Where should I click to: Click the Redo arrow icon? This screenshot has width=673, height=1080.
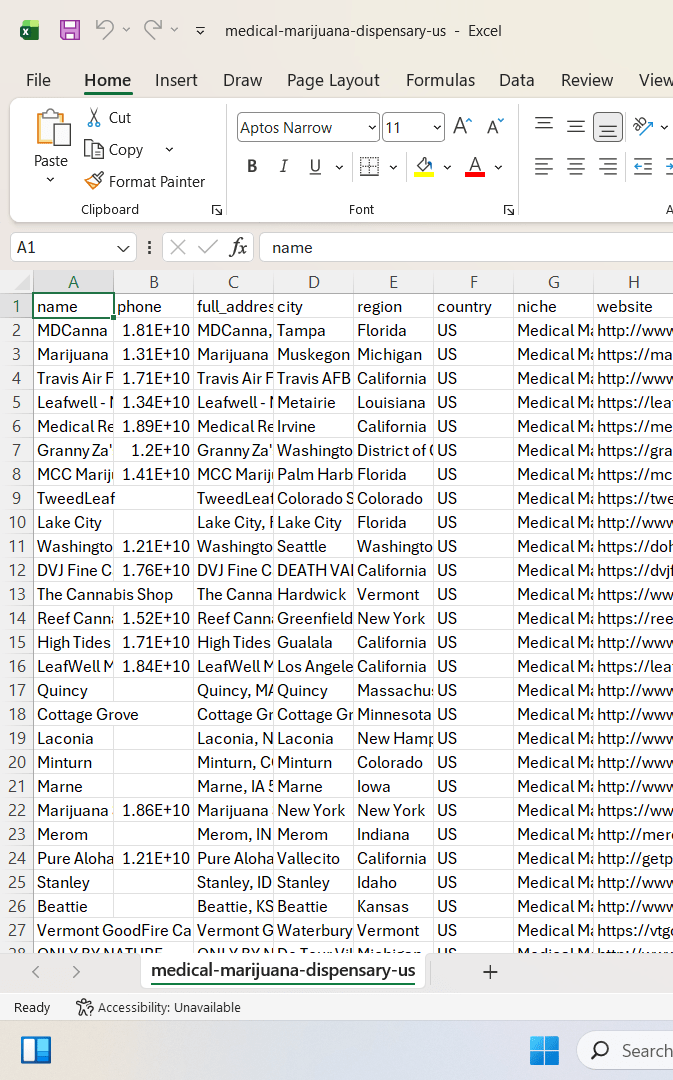click(153, 30)
